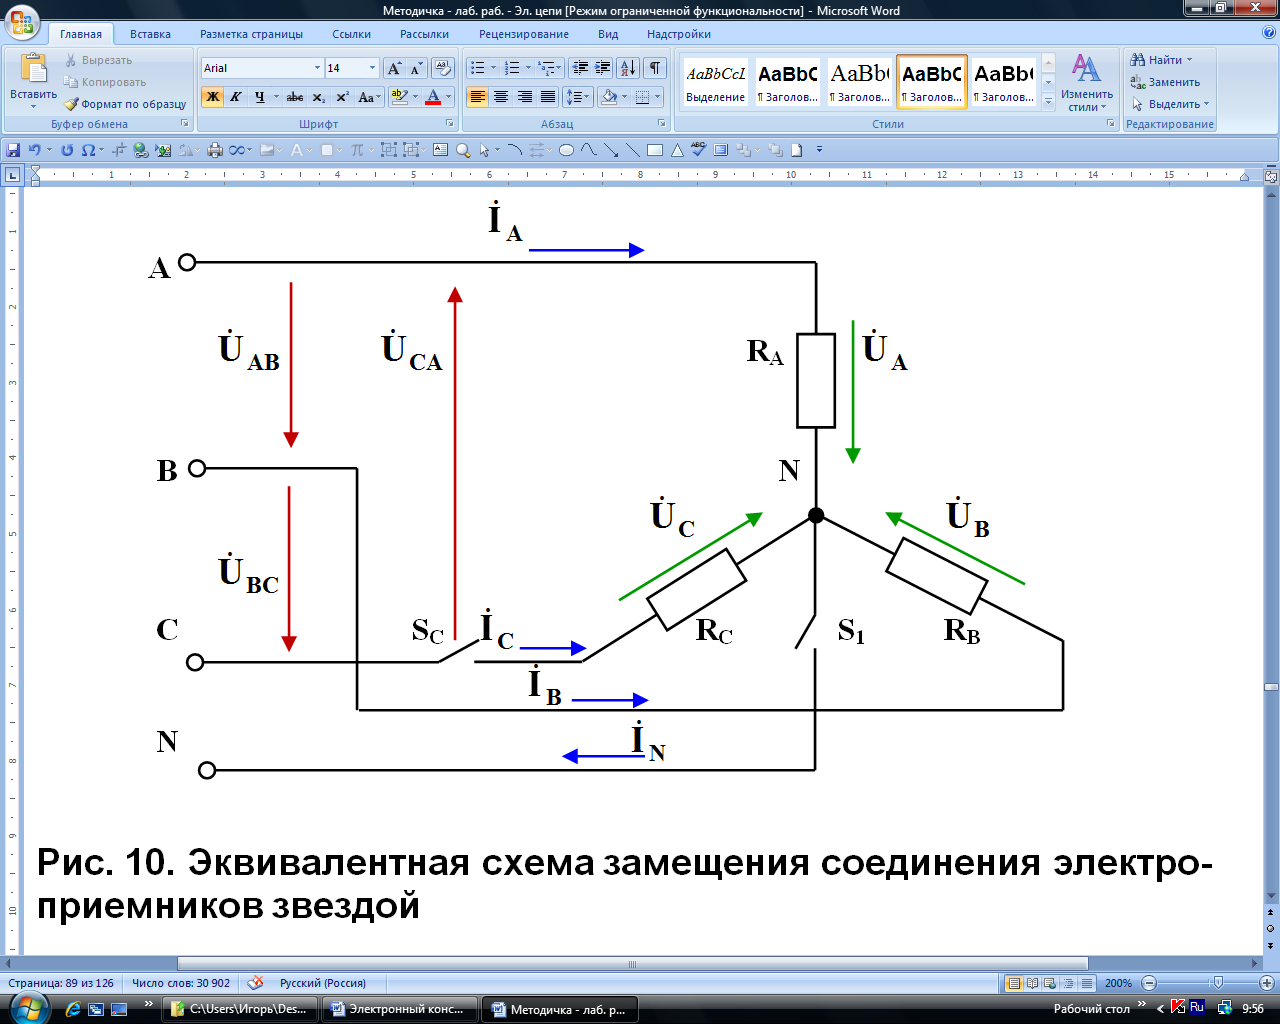Switch to the Ссылки tab

point(351,34)
